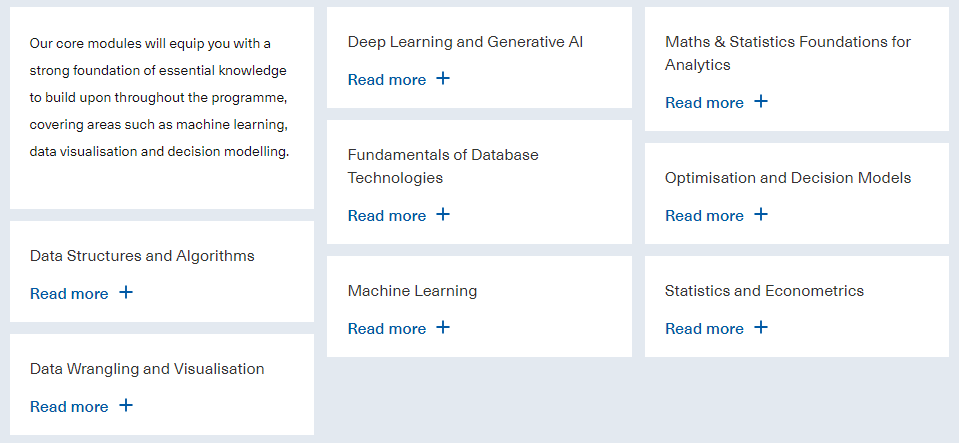The height and width of the screenshot is (443, 959).
Task: Click plus icon under Data Wrangling and Visualisation
Action: click(x=125, y=405)
